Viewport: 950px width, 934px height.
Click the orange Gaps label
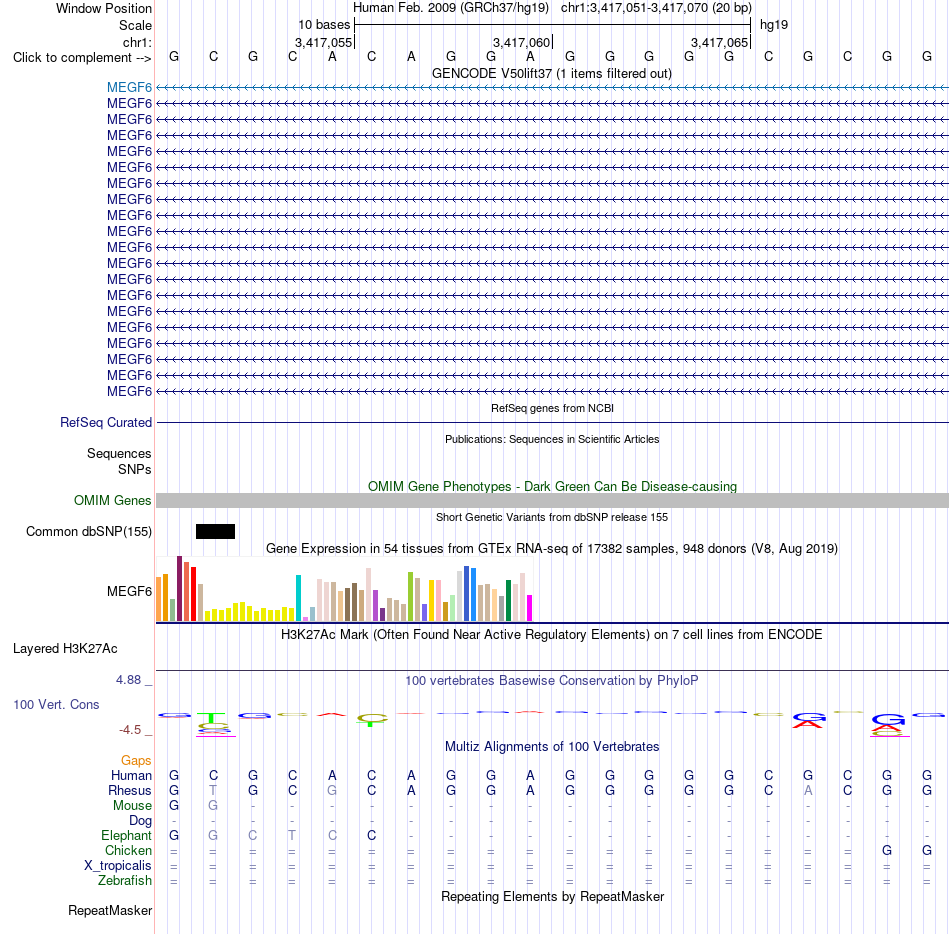tap(136, 760)
